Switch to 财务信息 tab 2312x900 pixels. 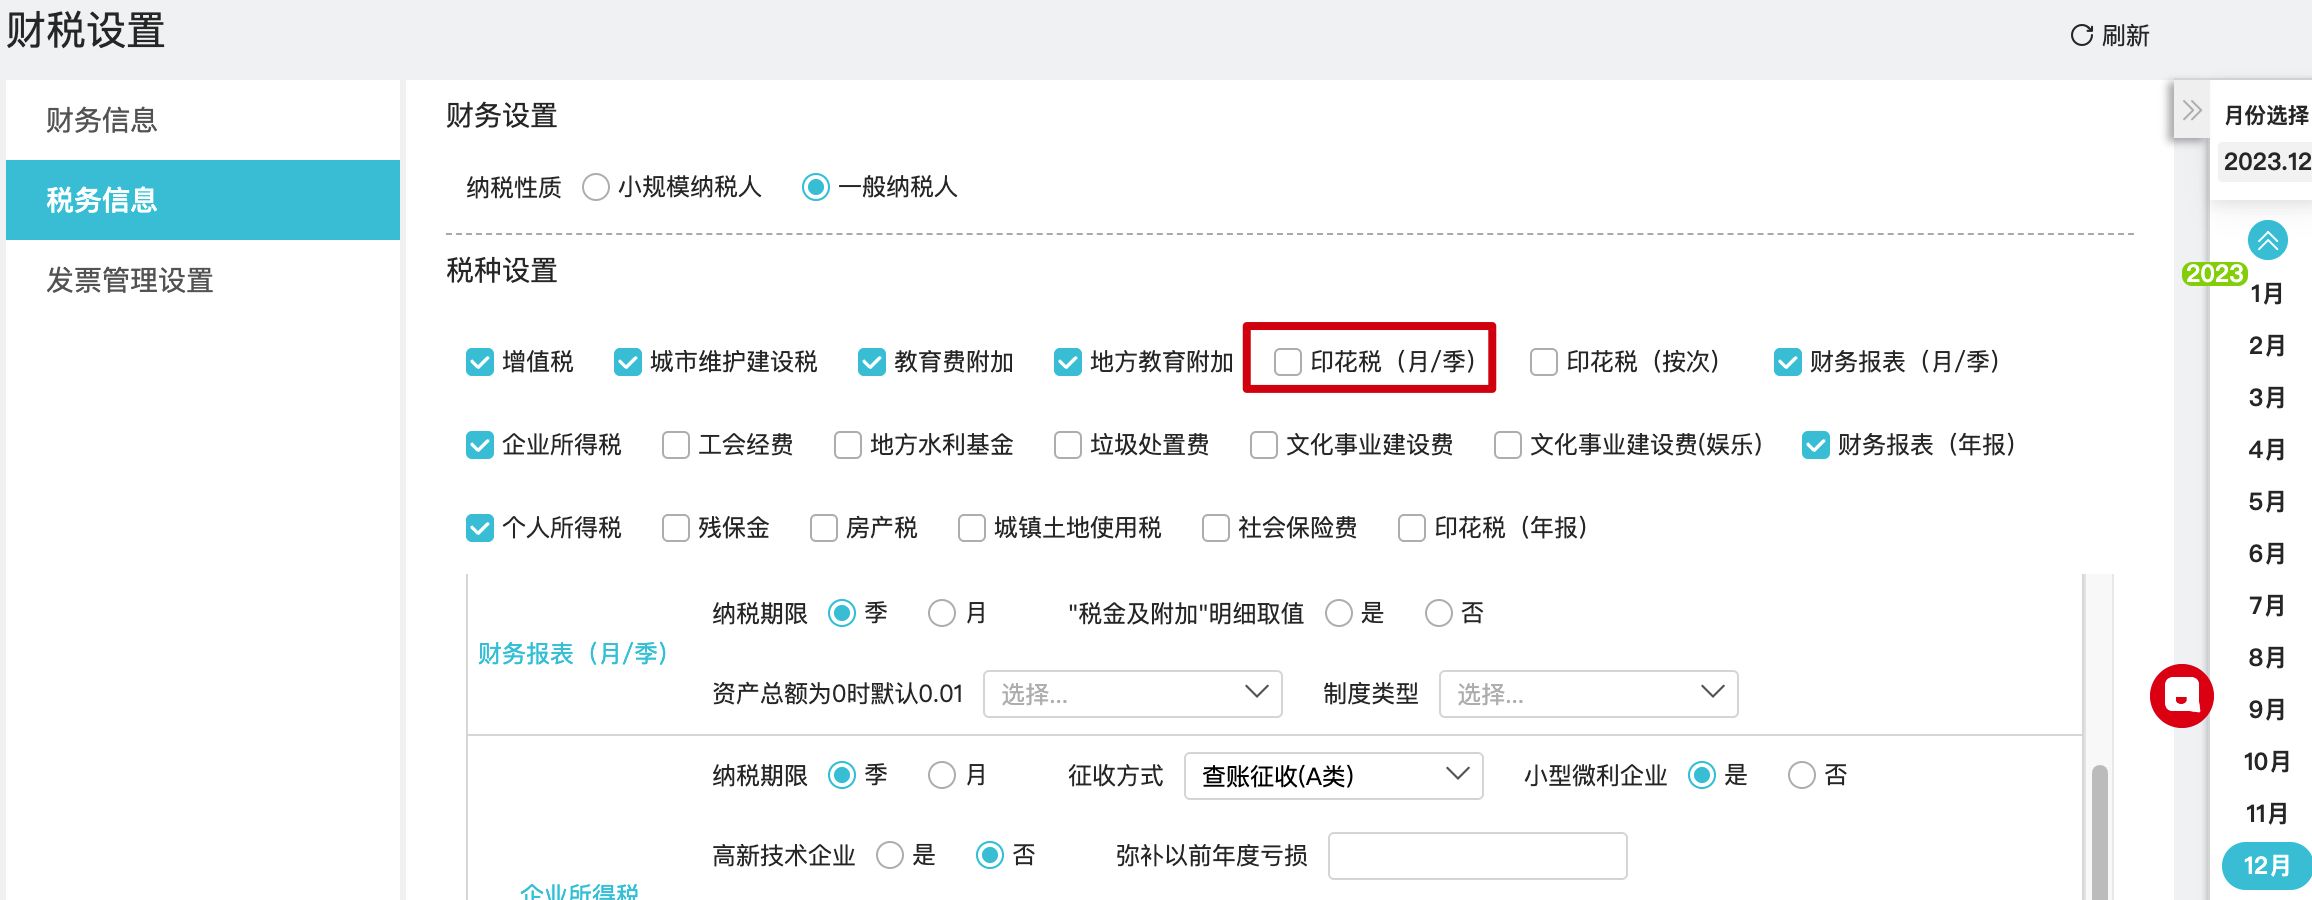[x=102, y=120]
